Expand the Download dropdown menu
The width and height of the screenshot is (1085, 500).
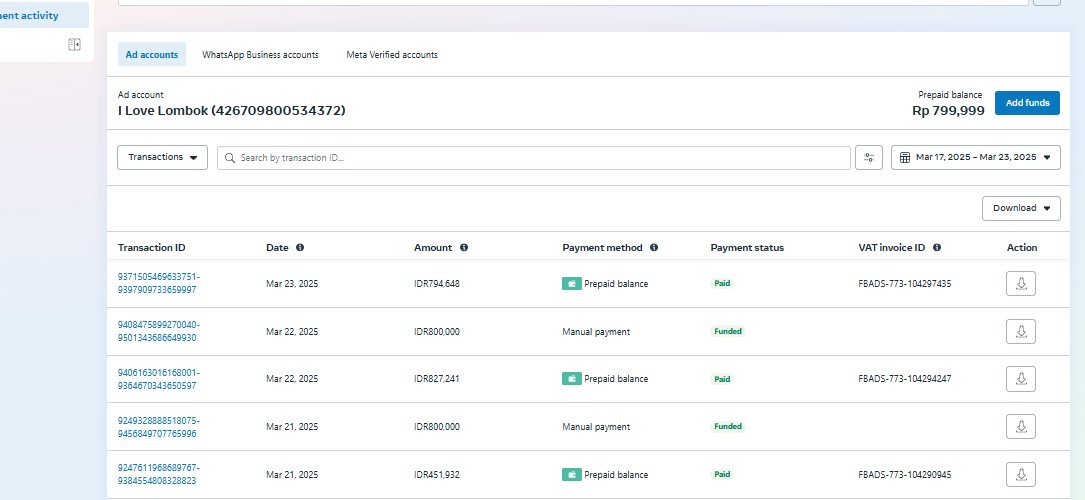pos(1020,208)
